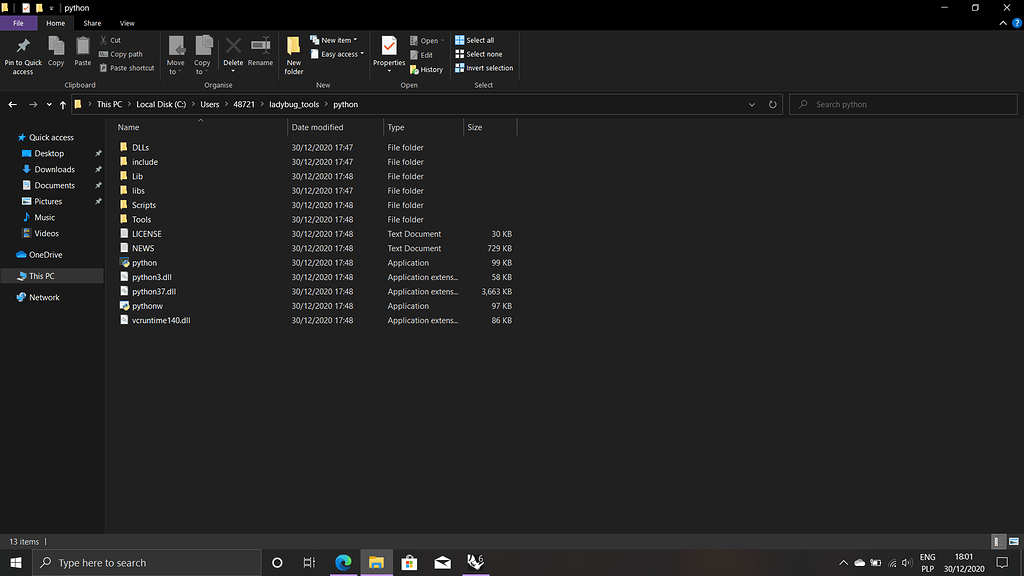Click Local Disk (C:) breadcrumb
The image size is (1024, 576).
click(x=161, y=104)
